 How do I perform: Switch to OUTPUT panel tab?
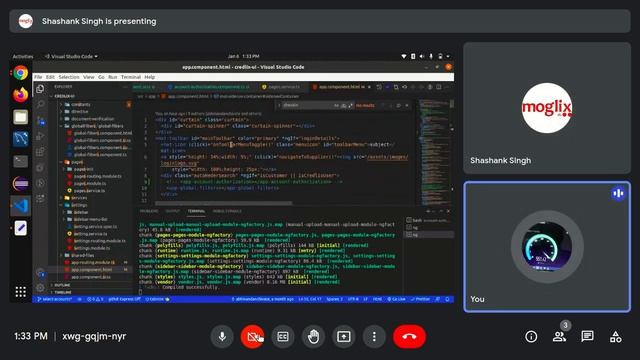pos(173,211)
